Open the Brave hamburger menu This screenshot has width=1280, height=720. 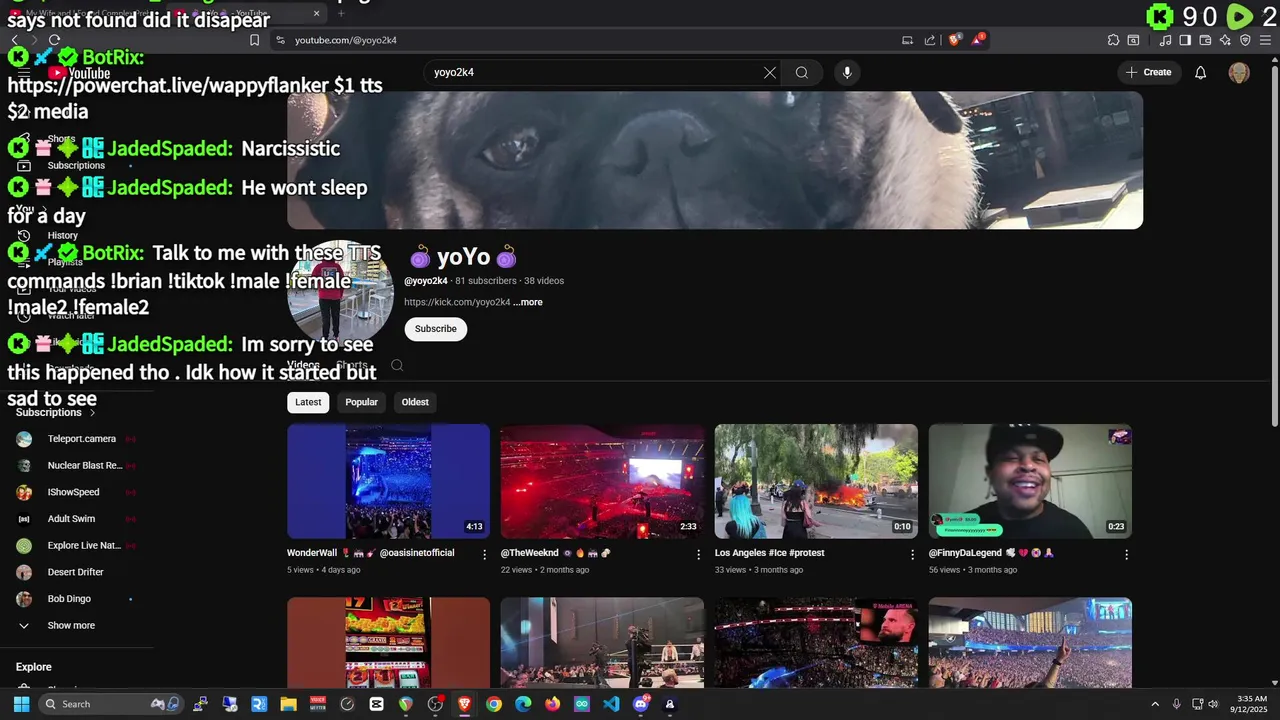(x=1265, y=40)
